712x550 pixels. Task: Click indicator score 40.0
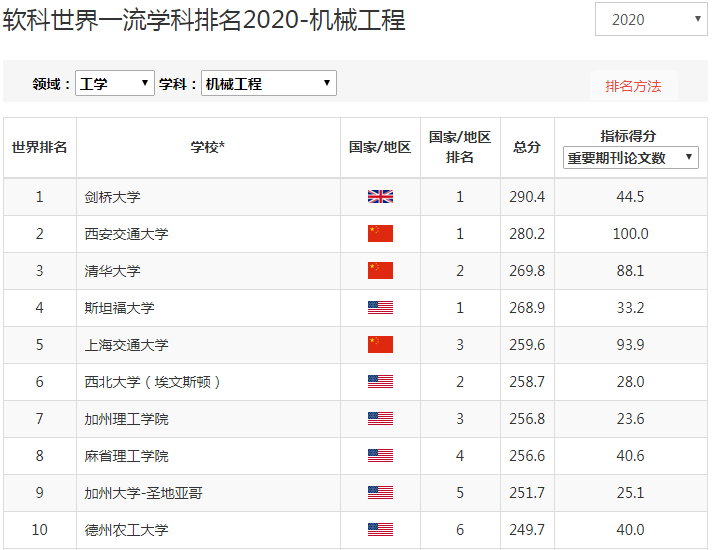click(631, 530)
